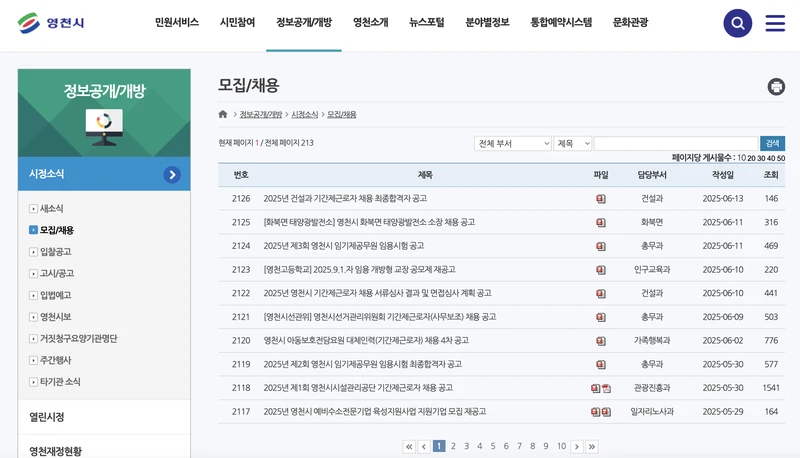Open 영천소개 top menu
The height and width of the screenshot is (458, 800).
pos(371,22)
